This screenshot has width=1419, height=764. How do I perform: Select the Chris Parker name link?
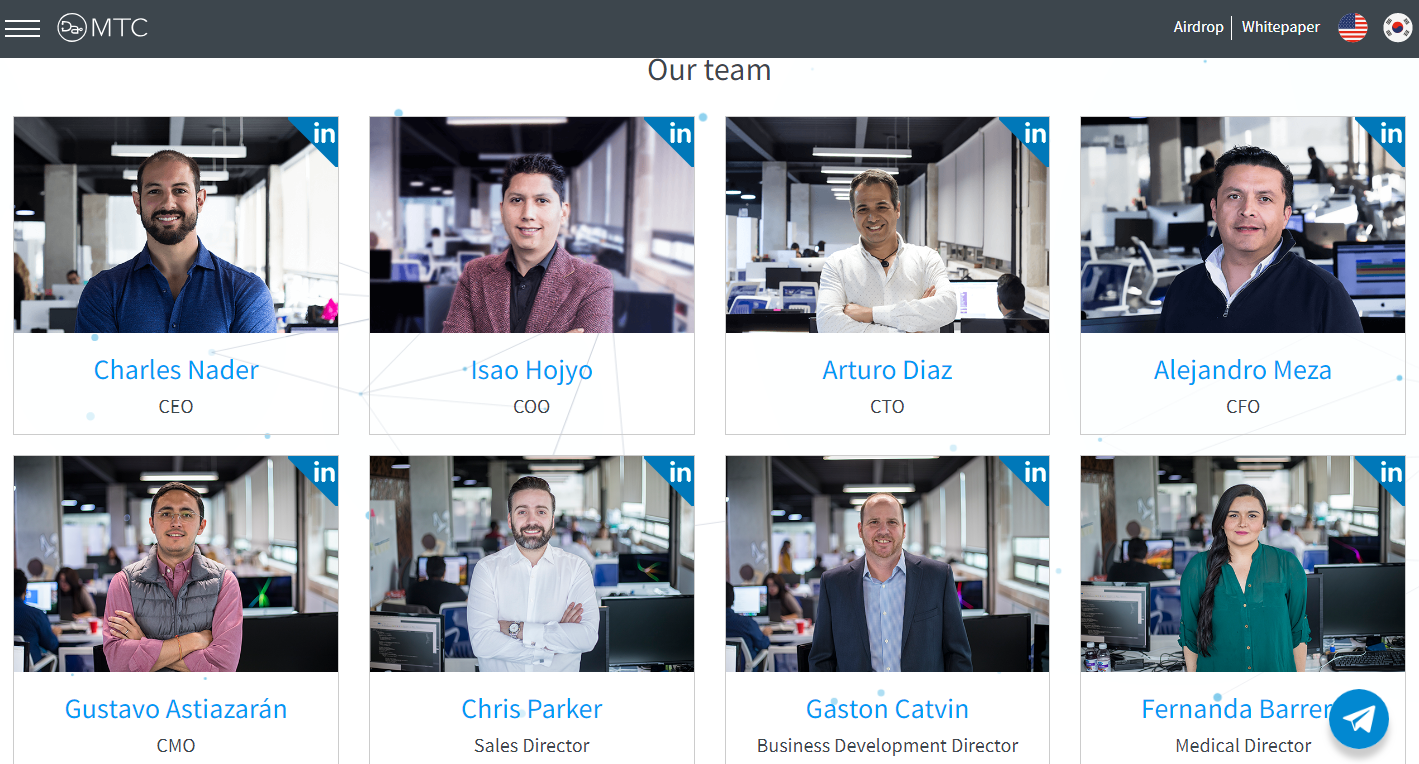[x=532, y=709]
